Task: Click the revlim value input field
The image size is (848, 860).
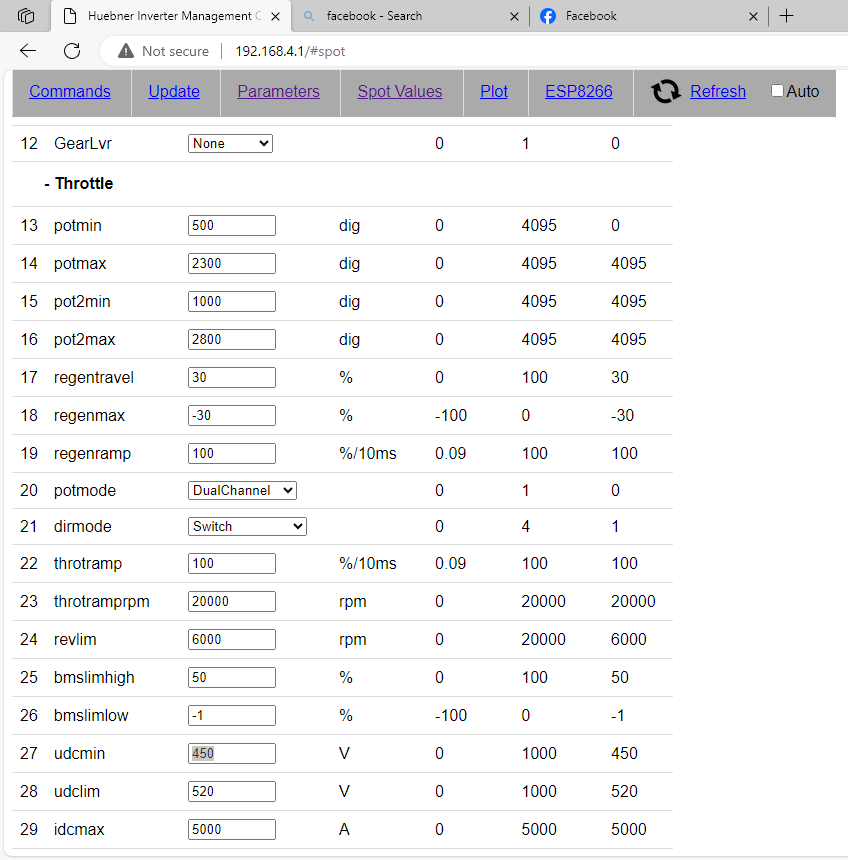Action: (x=232, y=640)
